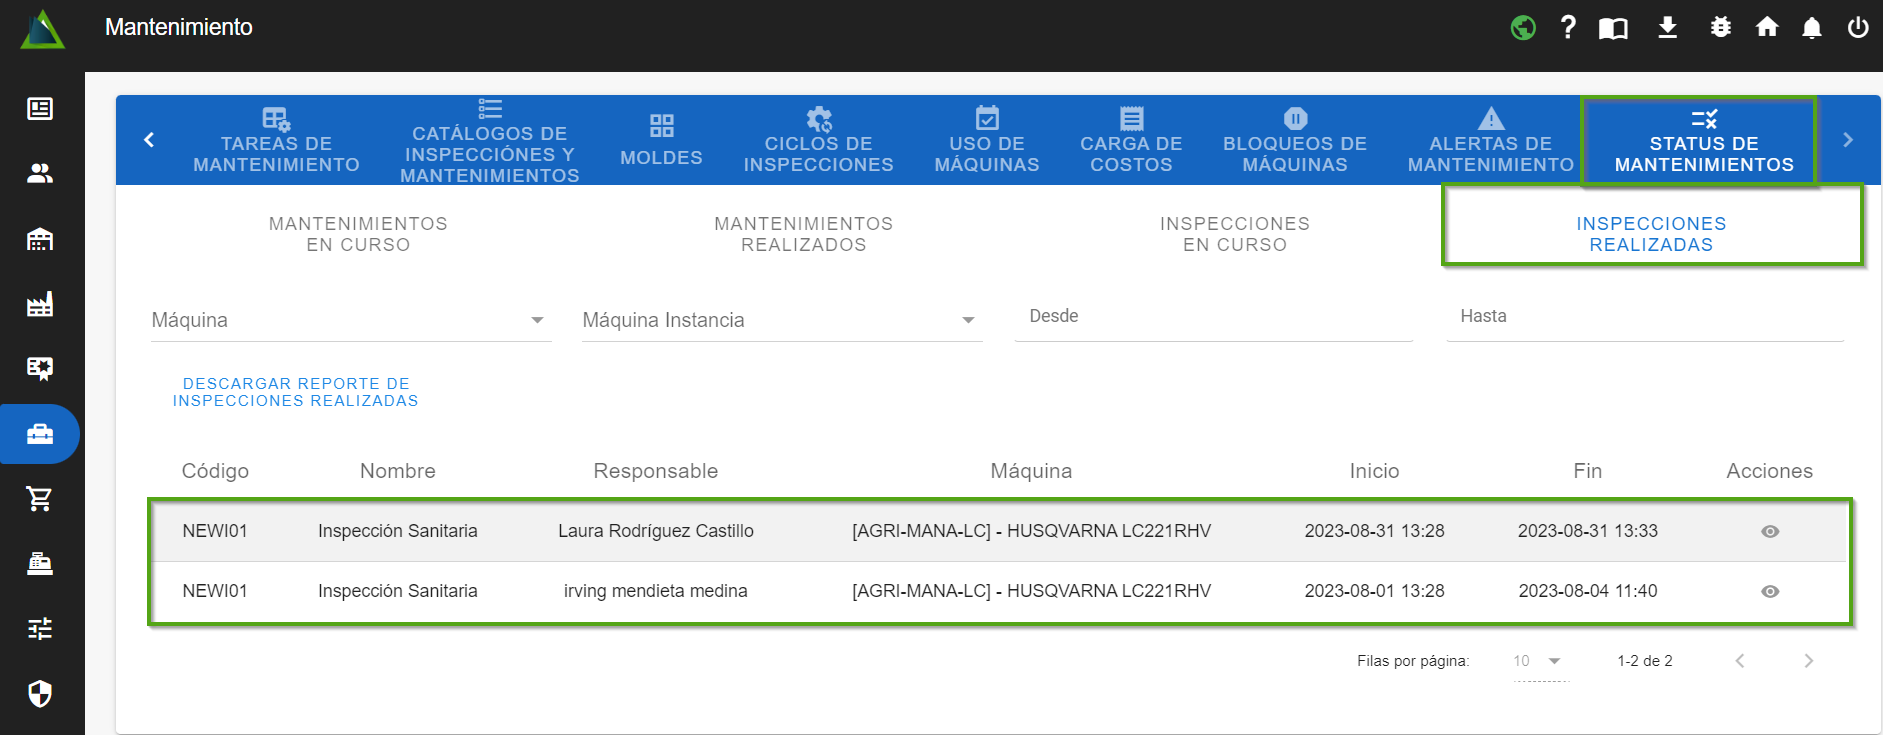Open the help question mark icon
1883x735 pixels.
pos(1568,28)
